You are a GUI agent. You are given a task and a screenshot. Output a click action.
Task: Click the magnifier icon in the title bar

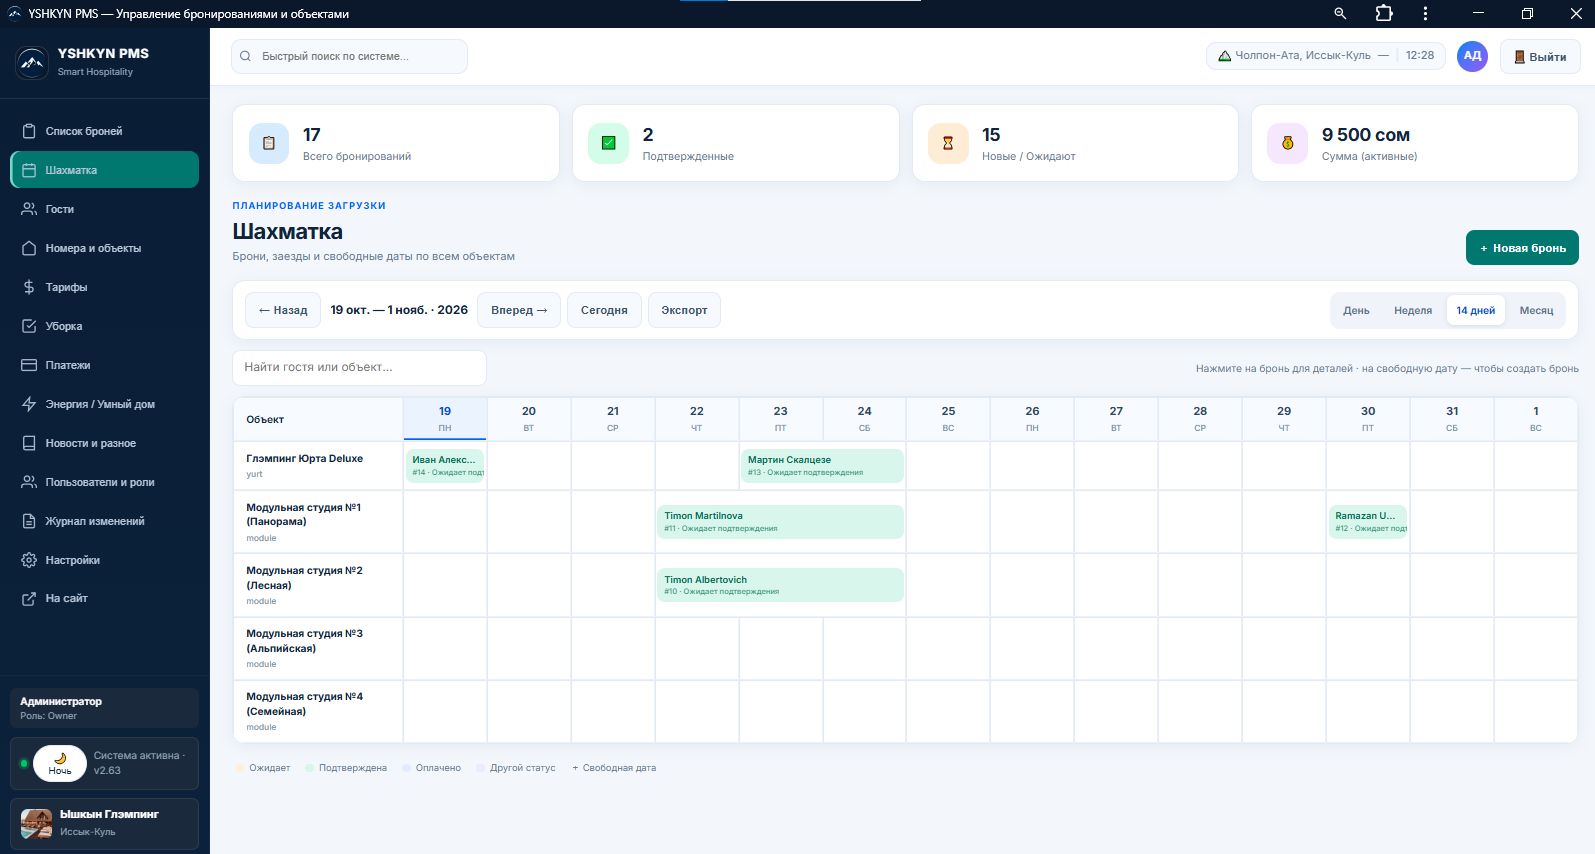1340,14
